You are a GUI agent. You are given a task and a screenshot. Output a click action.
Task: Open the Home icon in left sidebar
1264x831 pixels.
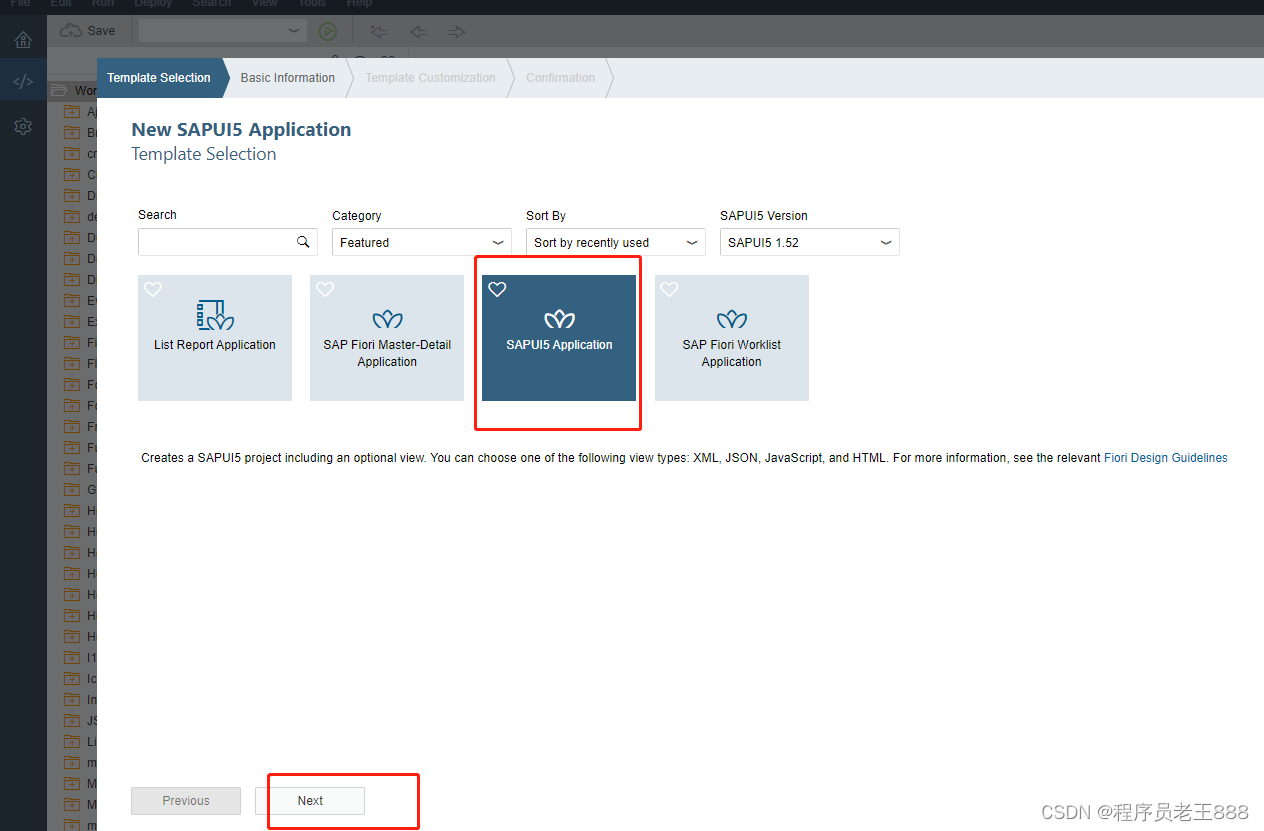tap(23, 40)
